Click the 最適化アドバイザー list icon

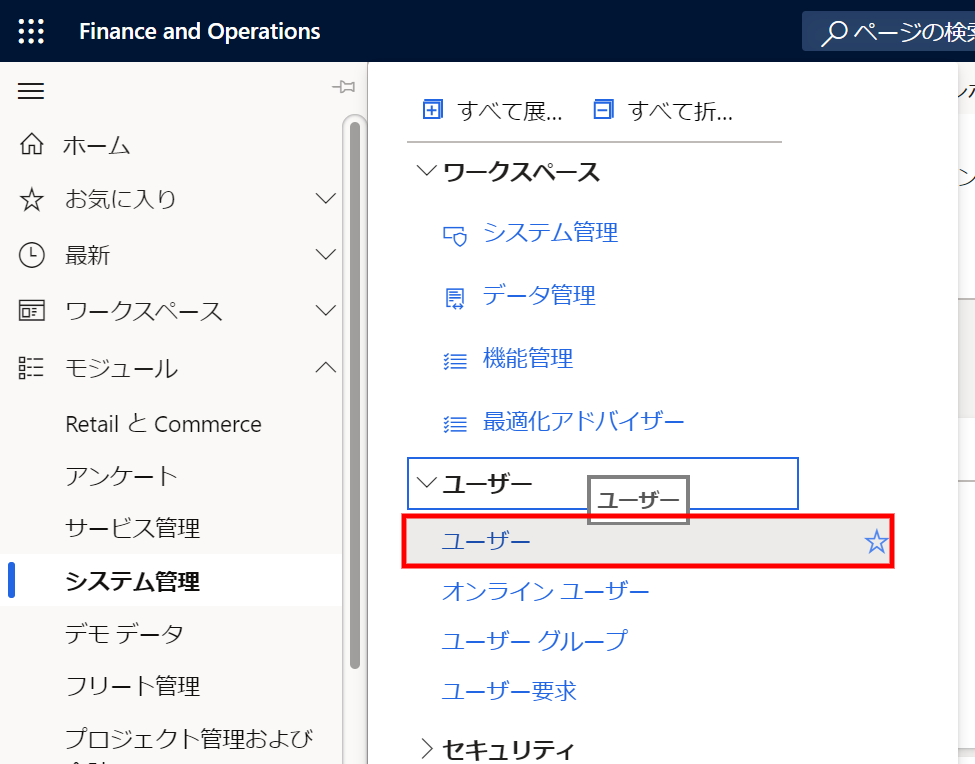pyautogui.click(x=455, y=424)
